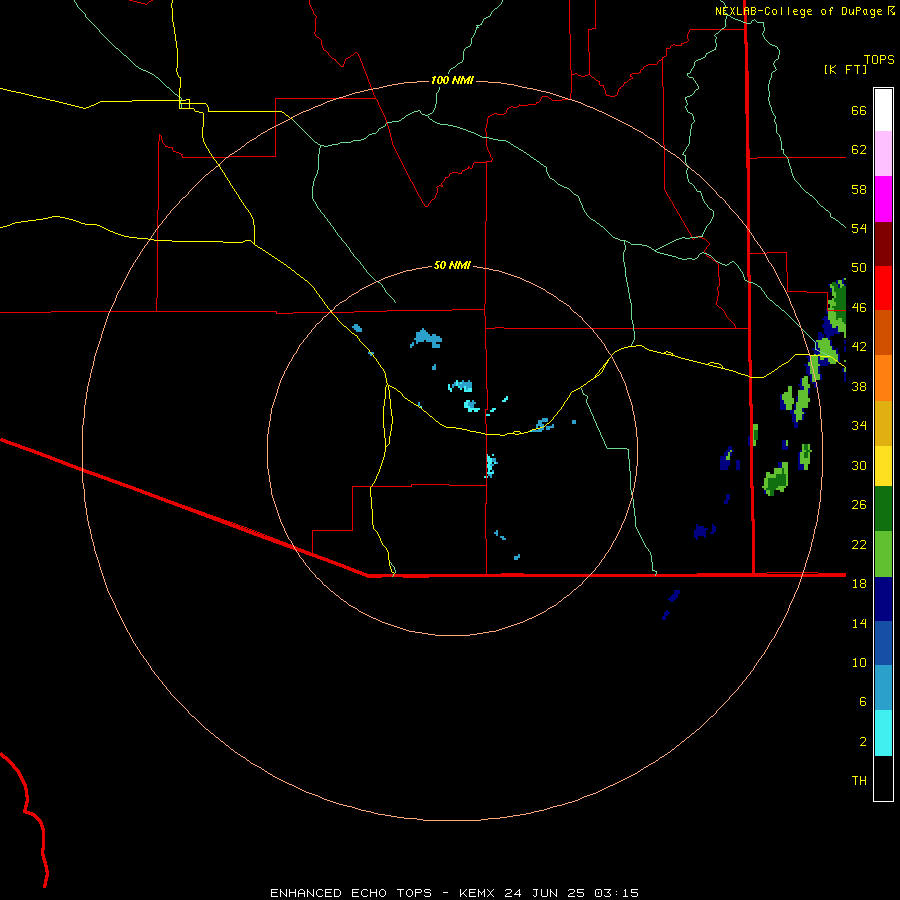Click the cyan swatch between 6 and 2
Image resolution: width=900 pixels, height=900 pixels.
click(883, 733)
